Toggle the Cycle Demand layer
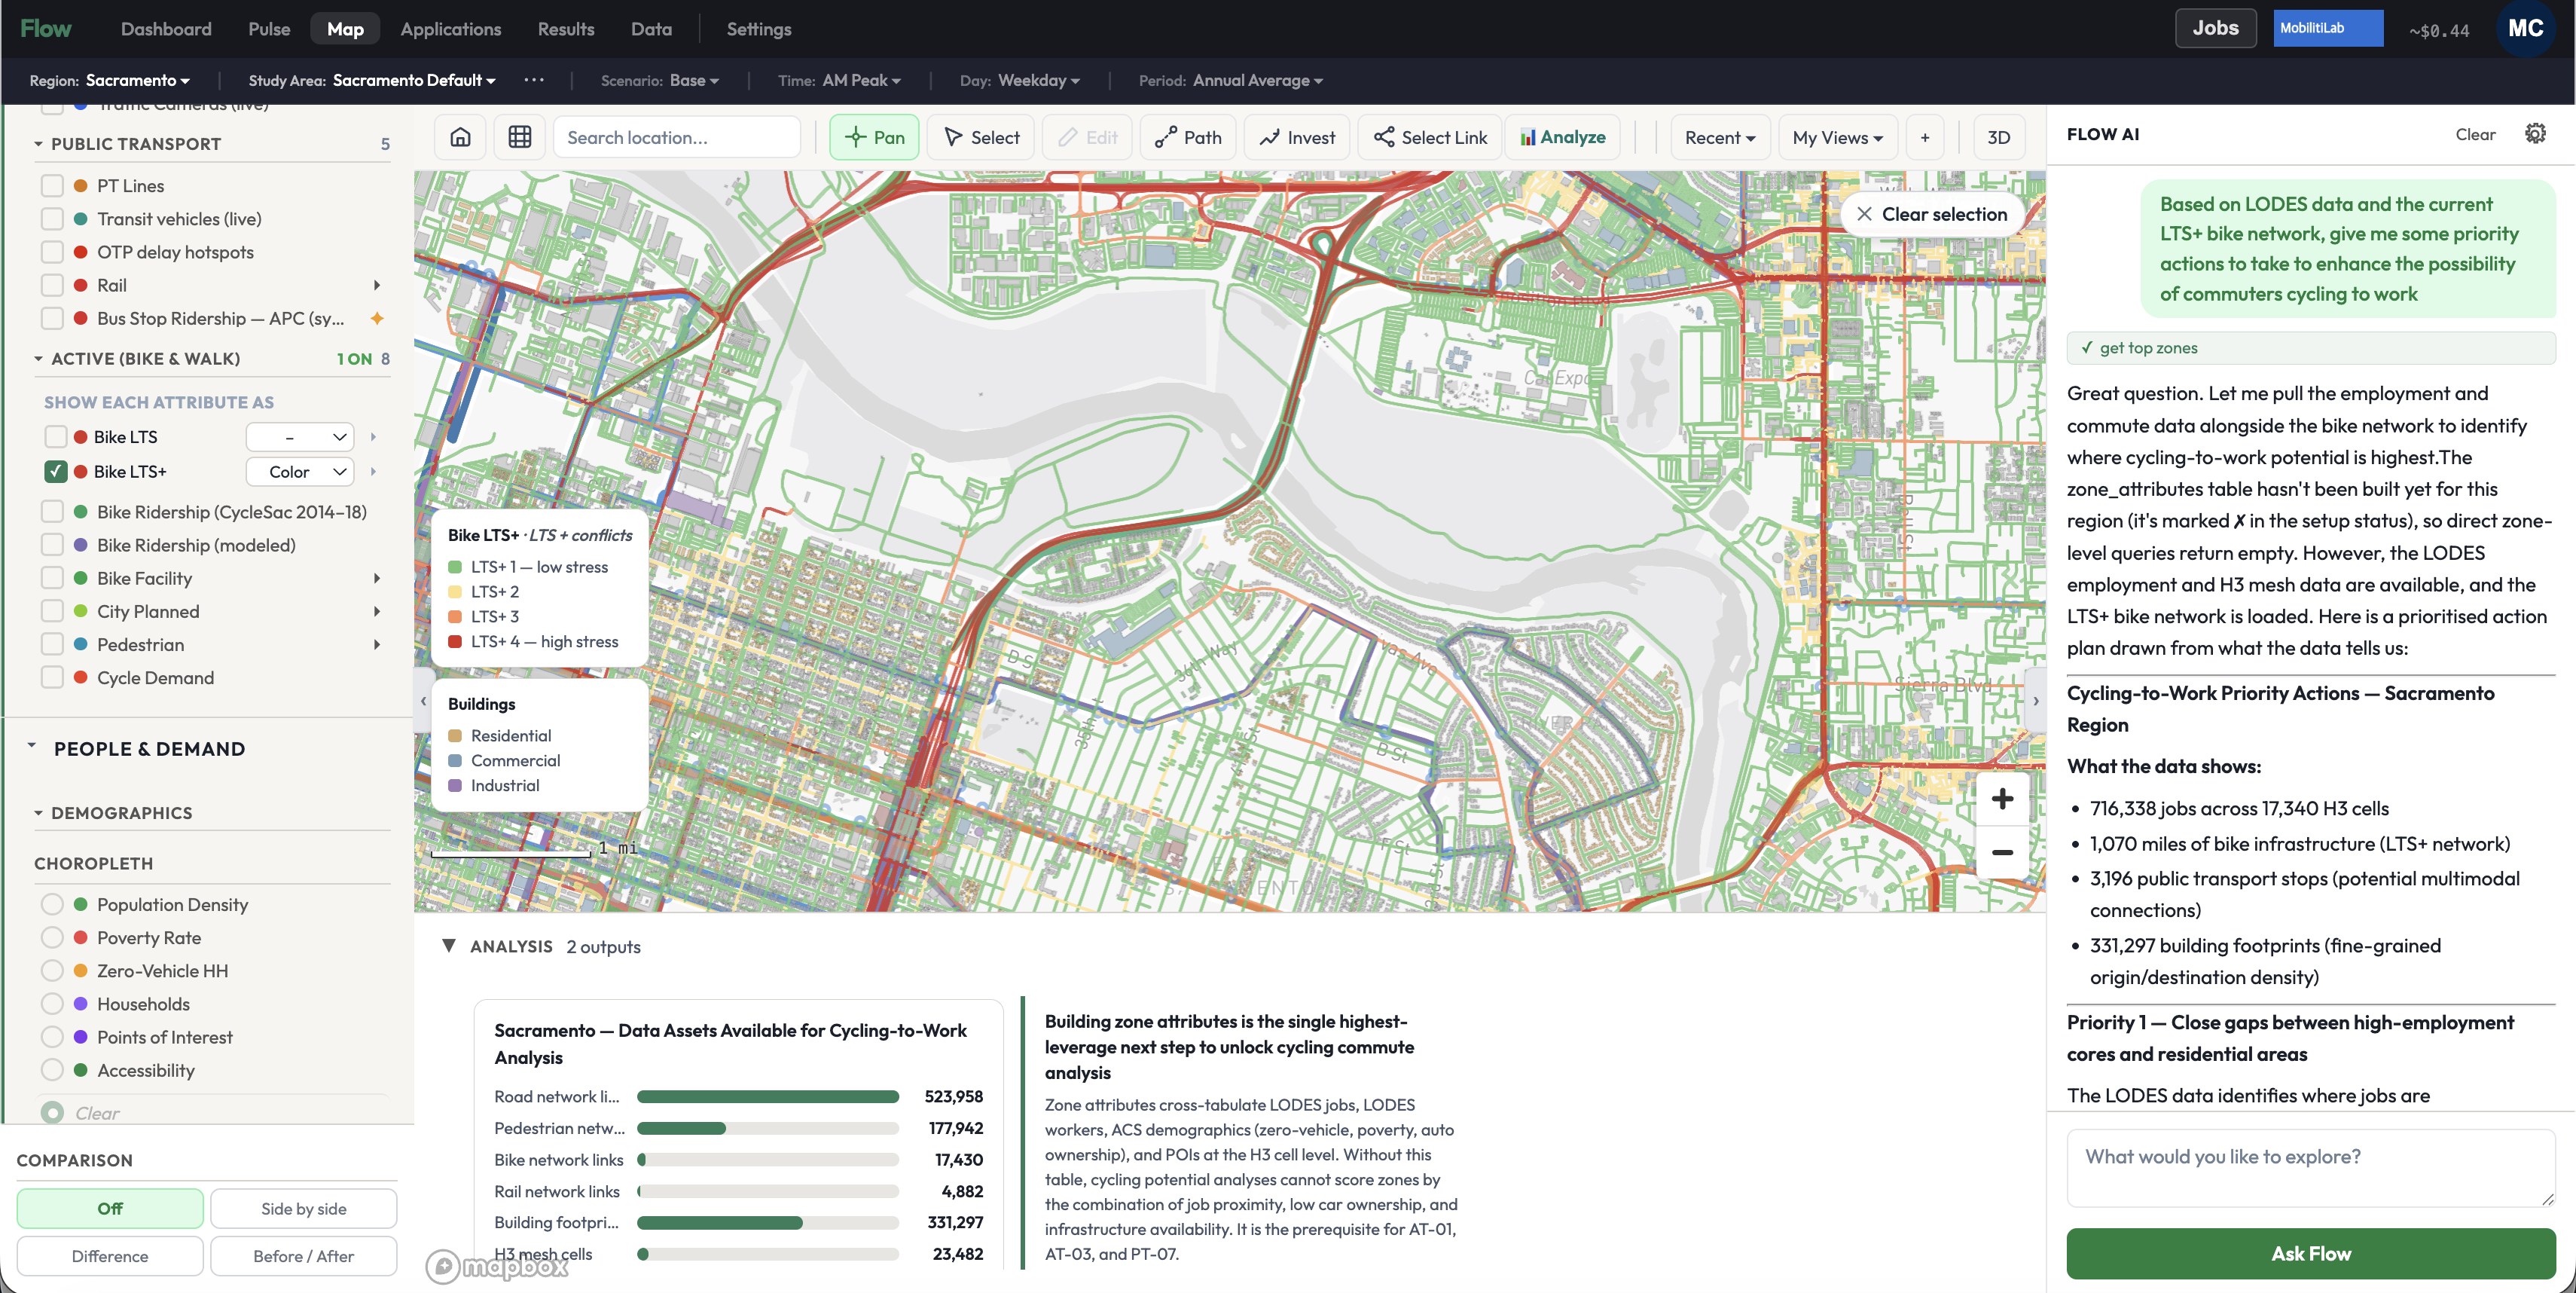The height and width of the screenshot is (1293, 2576). pyautogui.click(x=52, y=677)
